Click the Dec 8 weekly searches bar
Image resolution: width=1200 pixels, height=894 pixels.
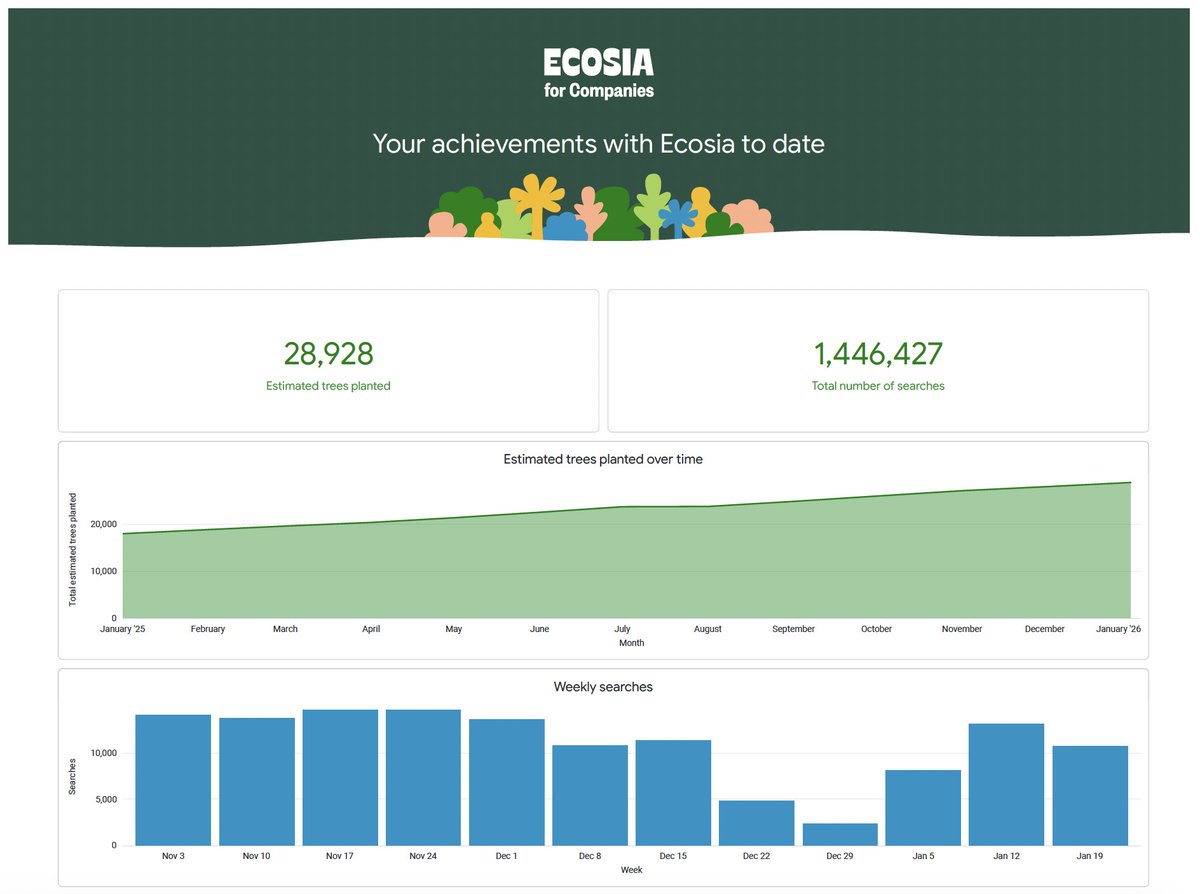pyautogui.click(x=590, y=795)
